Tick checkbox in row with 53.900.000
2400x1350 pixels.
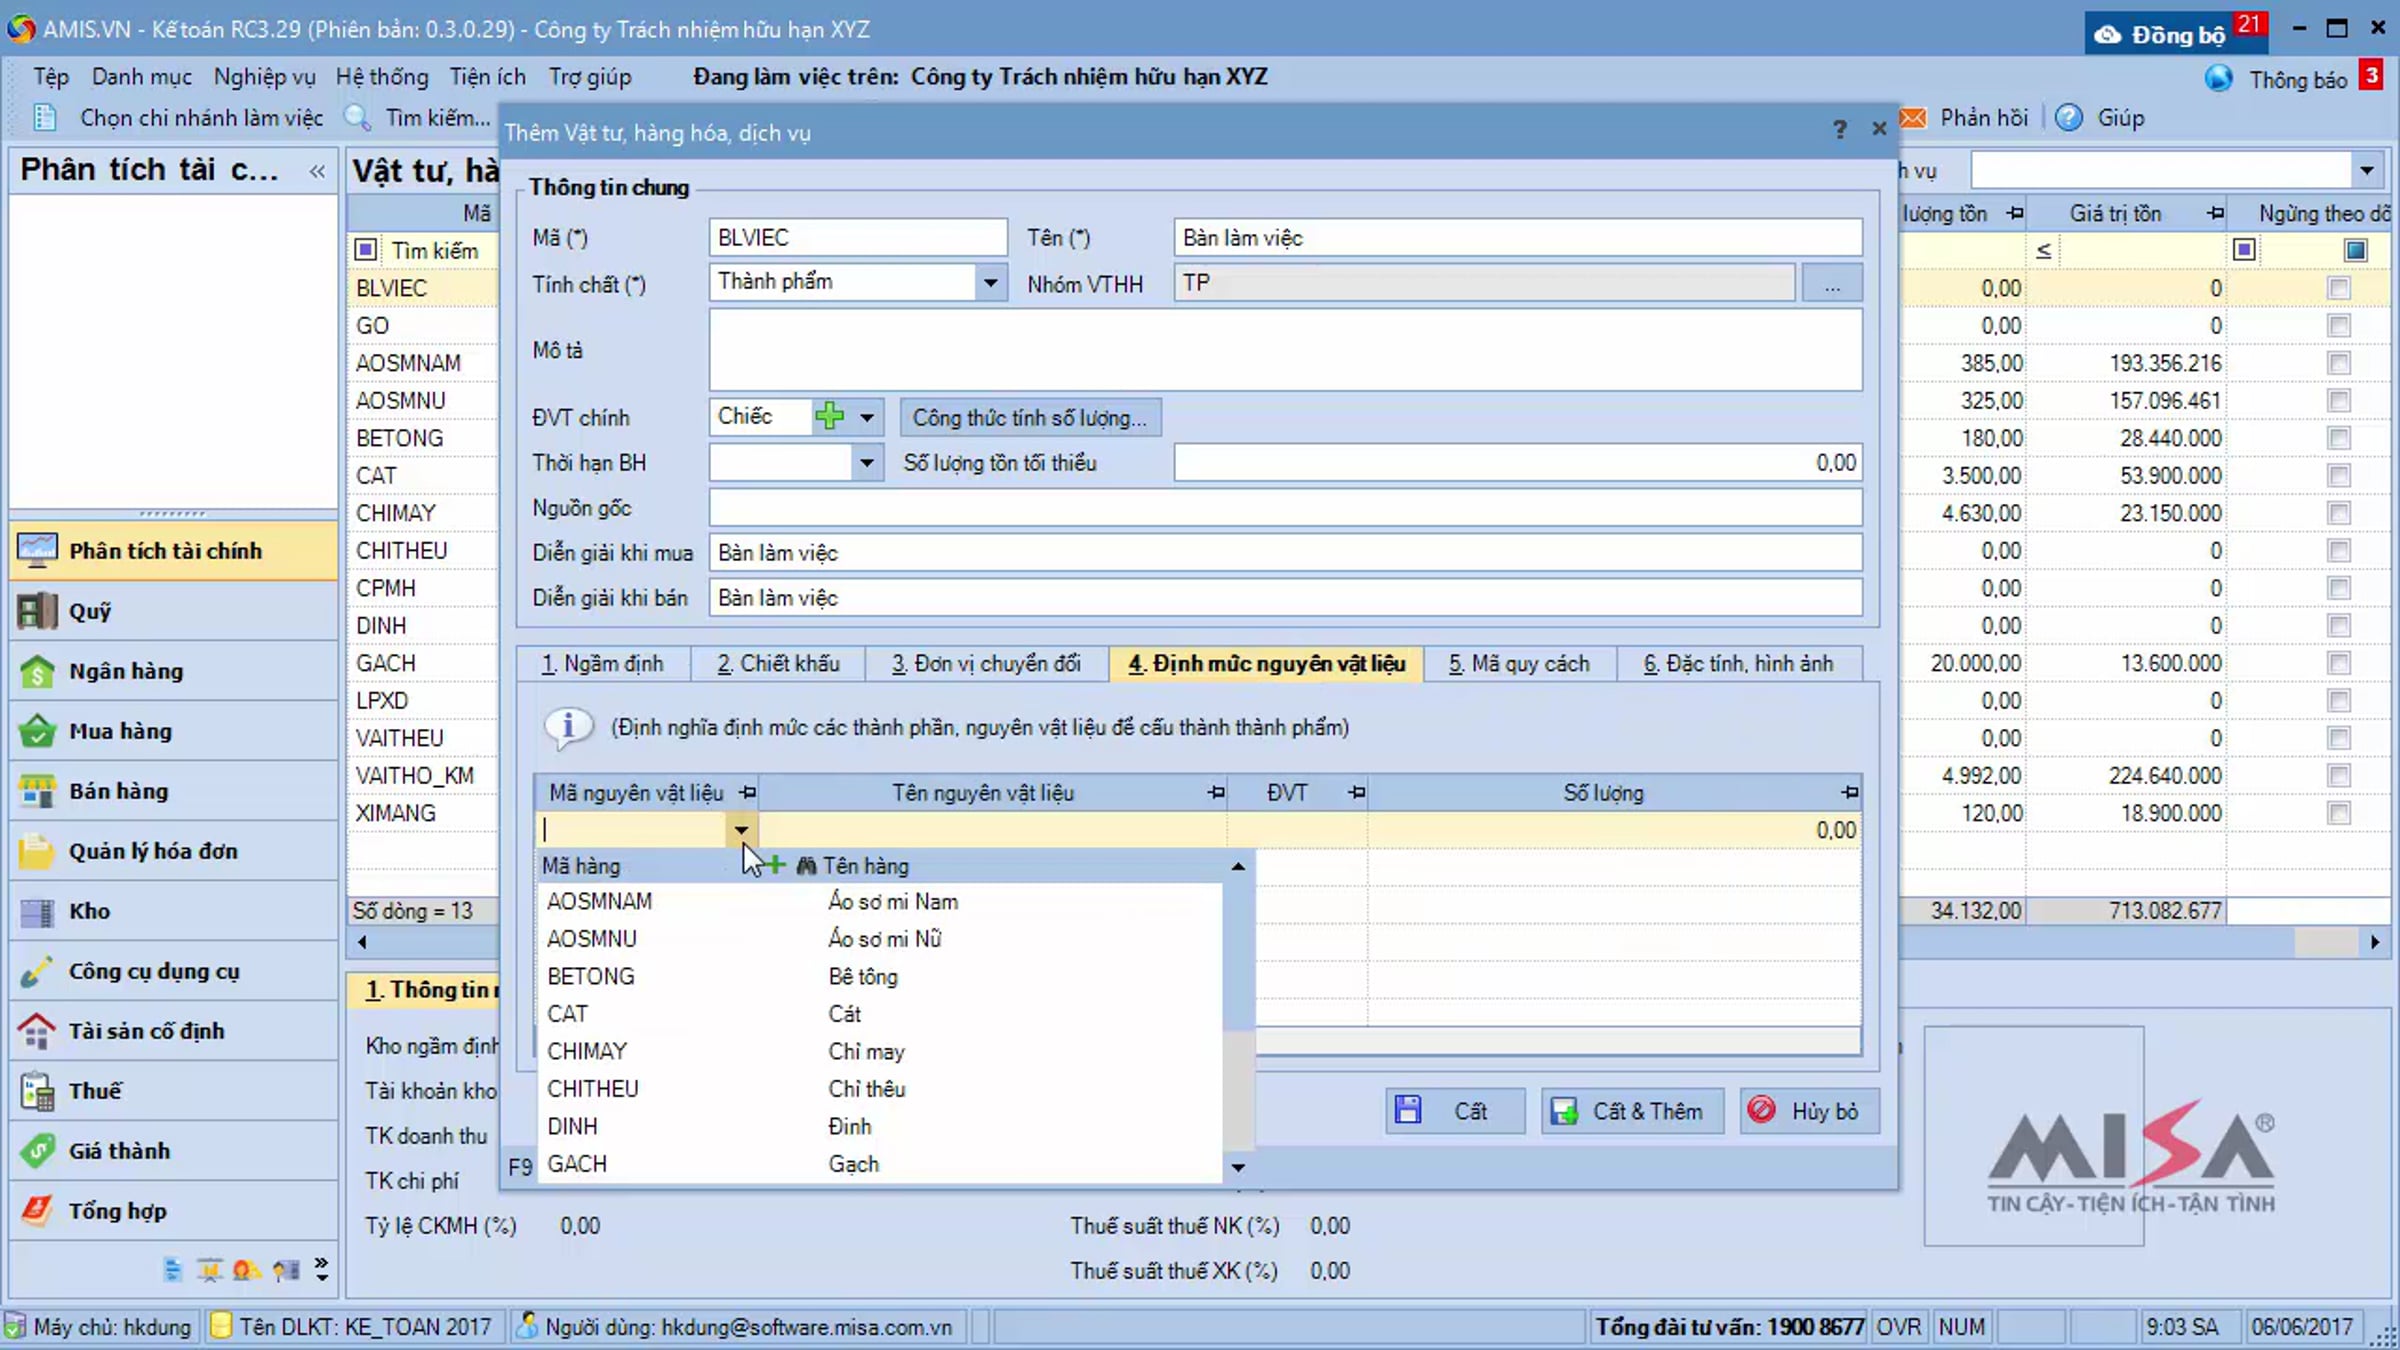coord(2338,476)
